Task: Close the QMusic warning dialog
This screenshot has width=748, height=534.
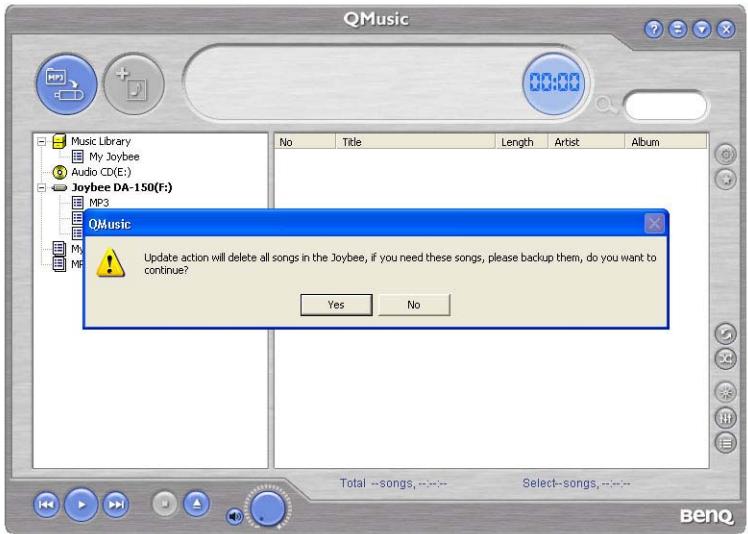Action: click(x=654, y=223)
